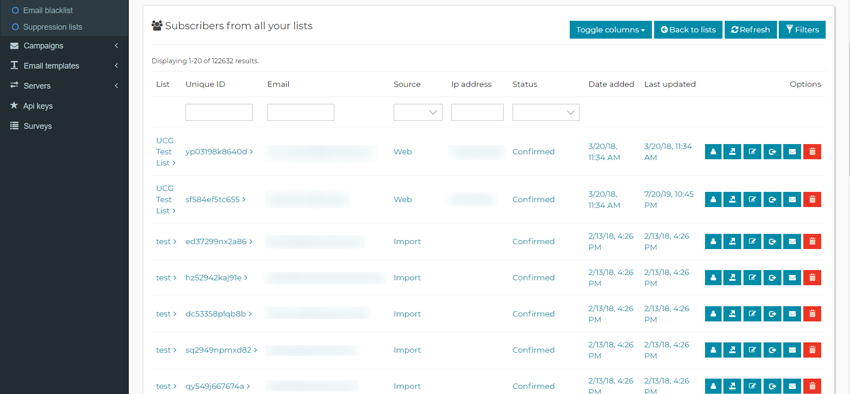The image size is (850, 394).
Task: Focus the Email filter field
Action: (x=301, y=112)
